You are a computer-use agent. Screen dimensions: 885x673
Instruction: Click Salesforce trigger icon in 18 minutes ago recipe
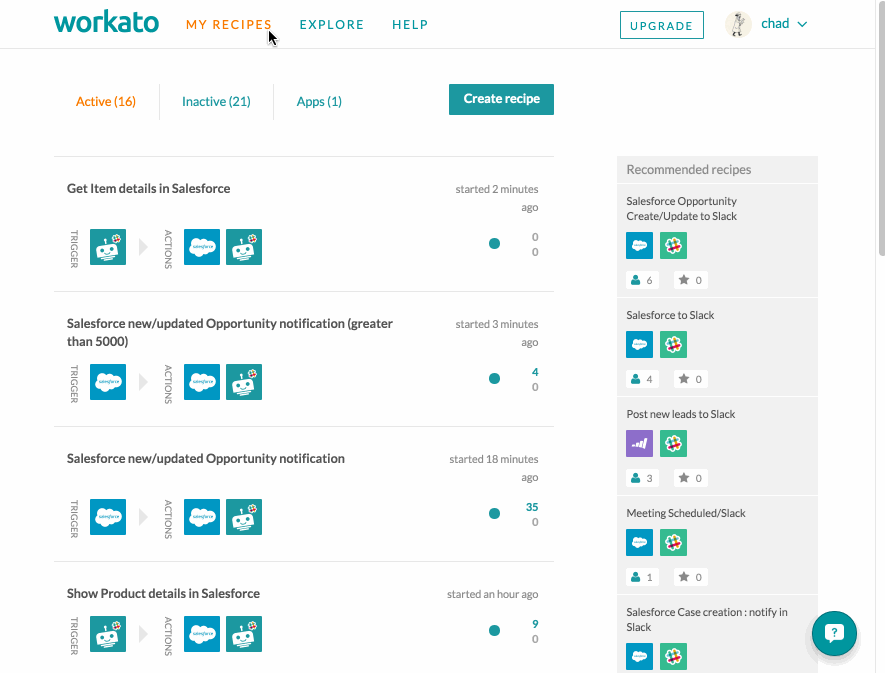[x=108, y=517]
